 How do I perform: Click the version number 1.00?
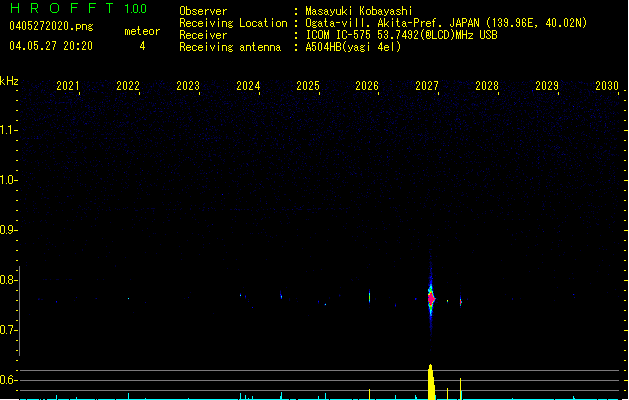pyautogui.click(x=134, y=9)
